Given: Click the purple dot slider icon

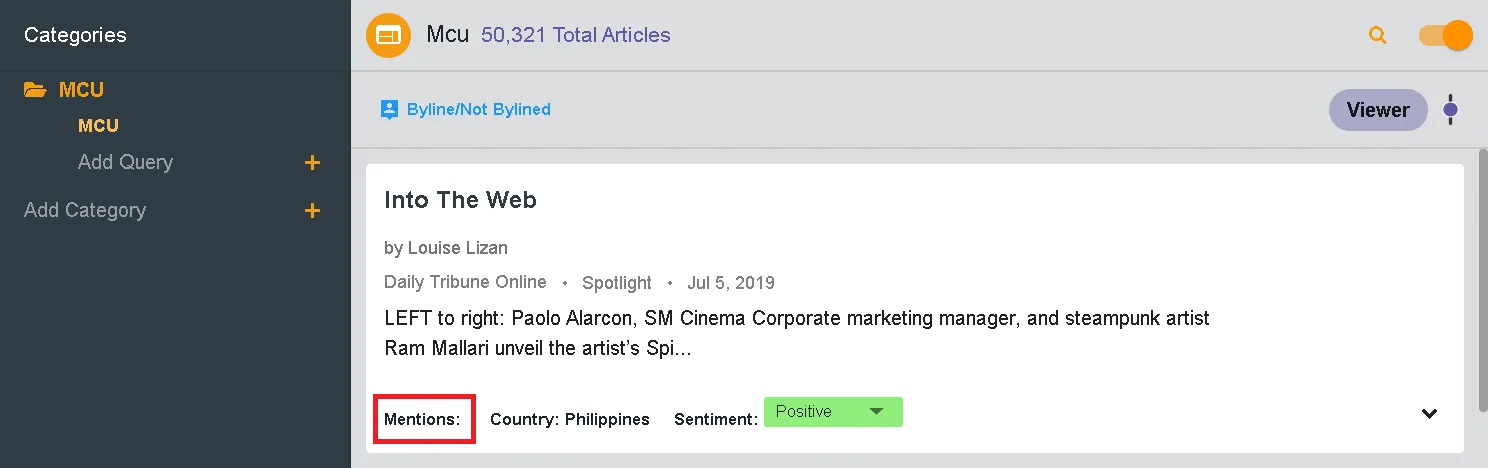Looking at the screenshot, I should 1451,110.
